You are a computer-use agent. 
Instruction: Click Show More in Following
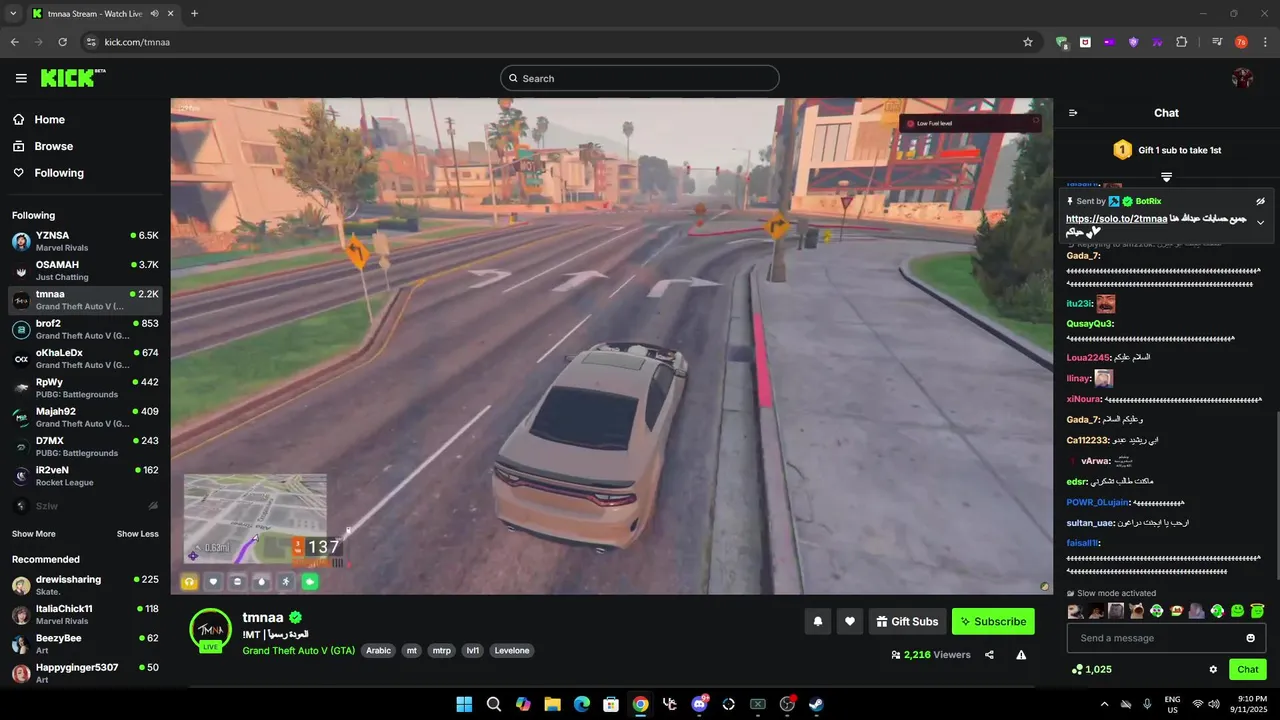click(34, 534)
